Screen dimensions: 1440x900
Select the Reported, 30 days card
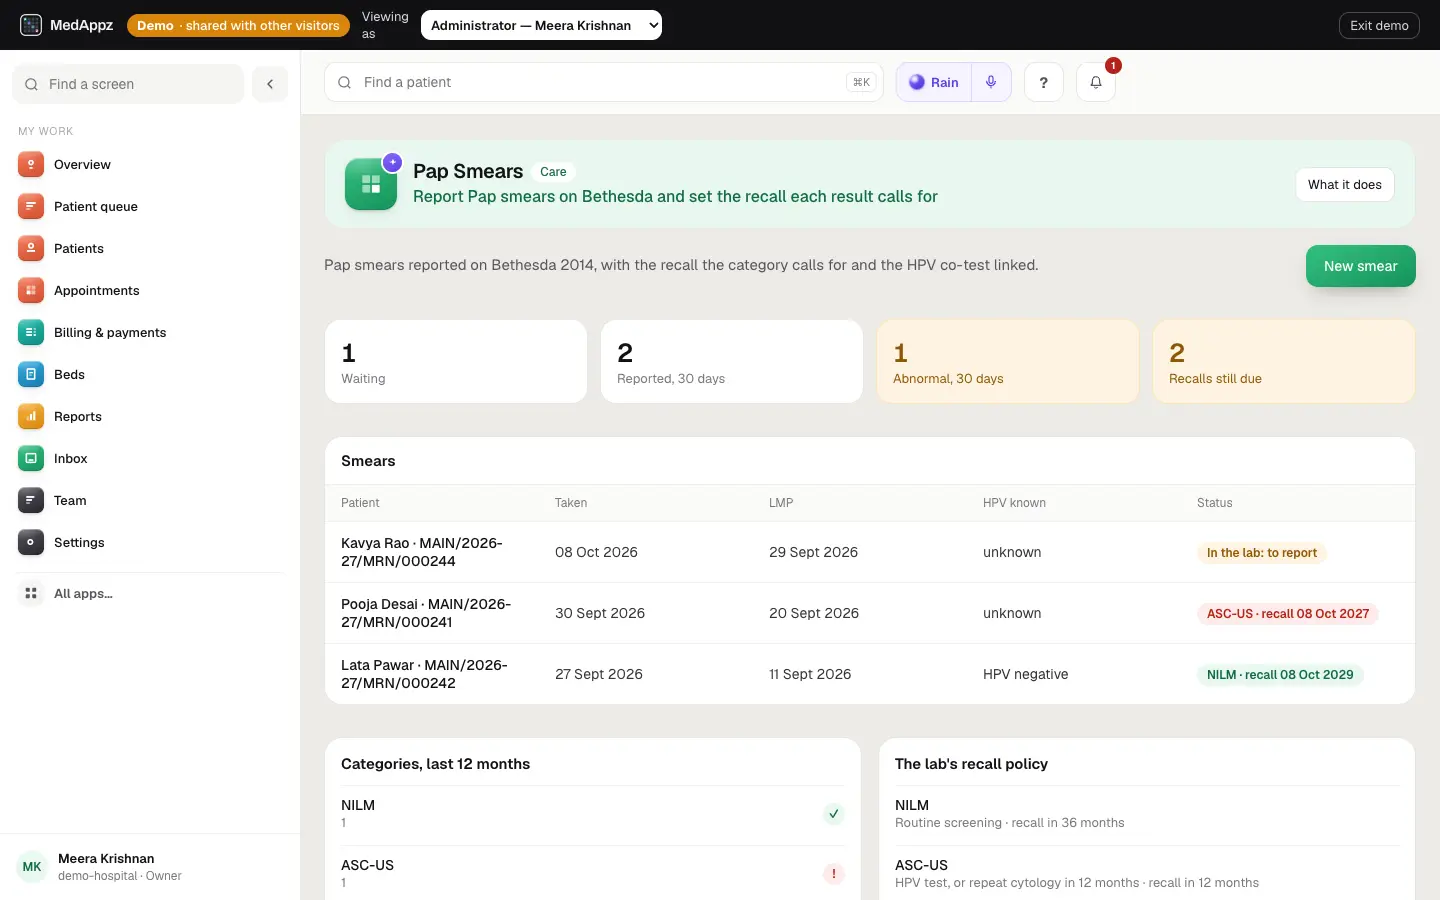[732, 362]
